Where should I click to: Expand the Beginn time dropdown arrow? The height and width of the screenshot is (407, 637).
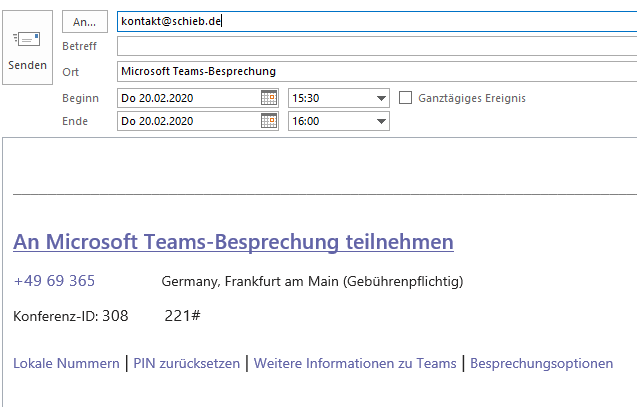(x=380, y=98)
